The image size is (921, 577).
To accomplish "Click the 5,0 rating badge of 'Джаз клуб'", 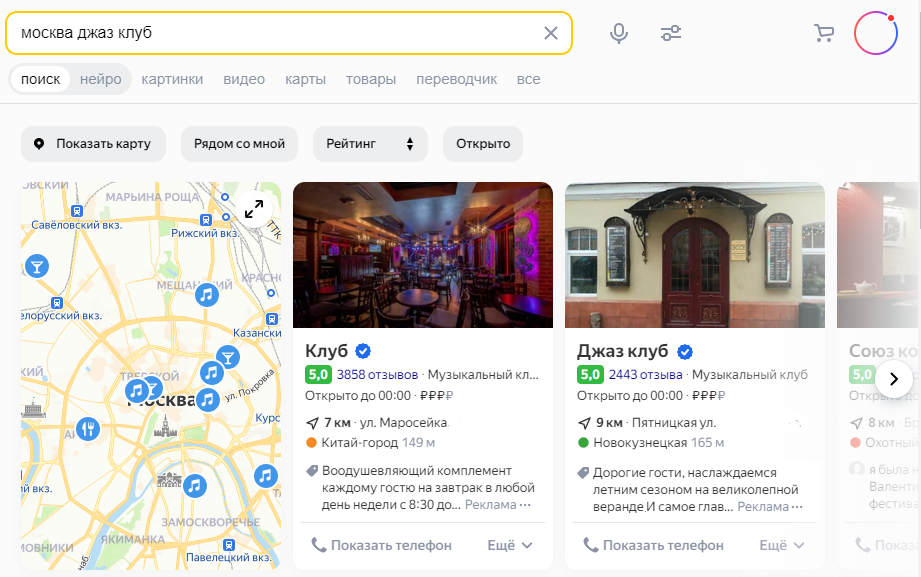I will pos(590,374).
